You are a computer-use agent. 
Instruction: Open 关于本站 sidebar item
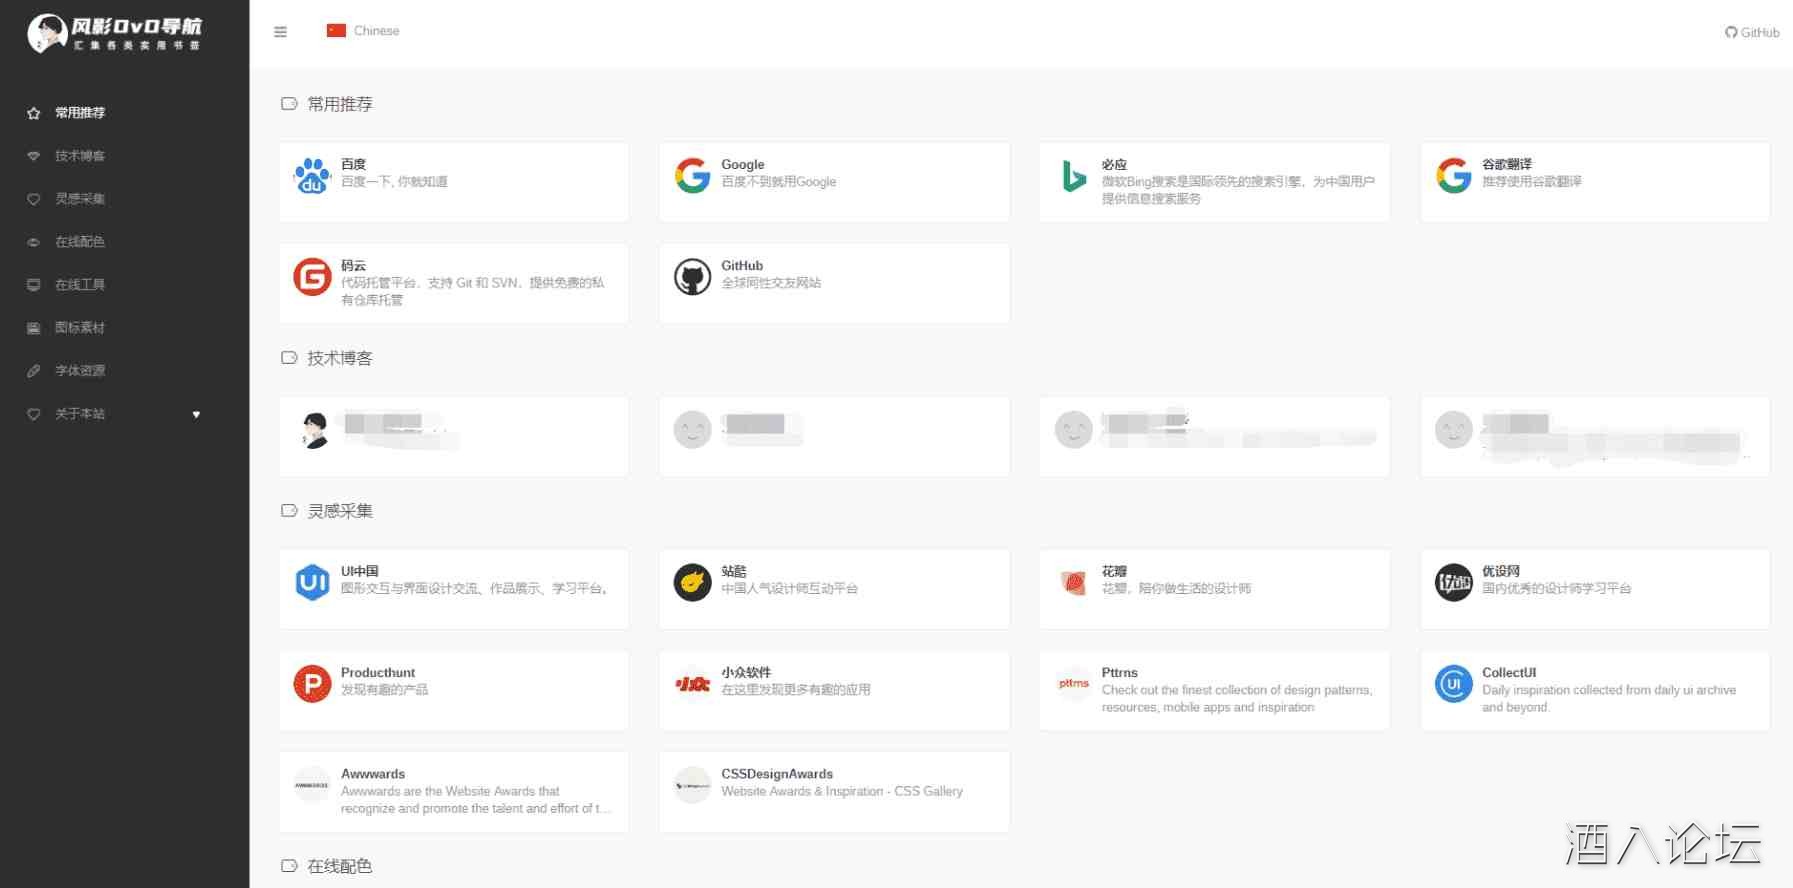point(80,414)
